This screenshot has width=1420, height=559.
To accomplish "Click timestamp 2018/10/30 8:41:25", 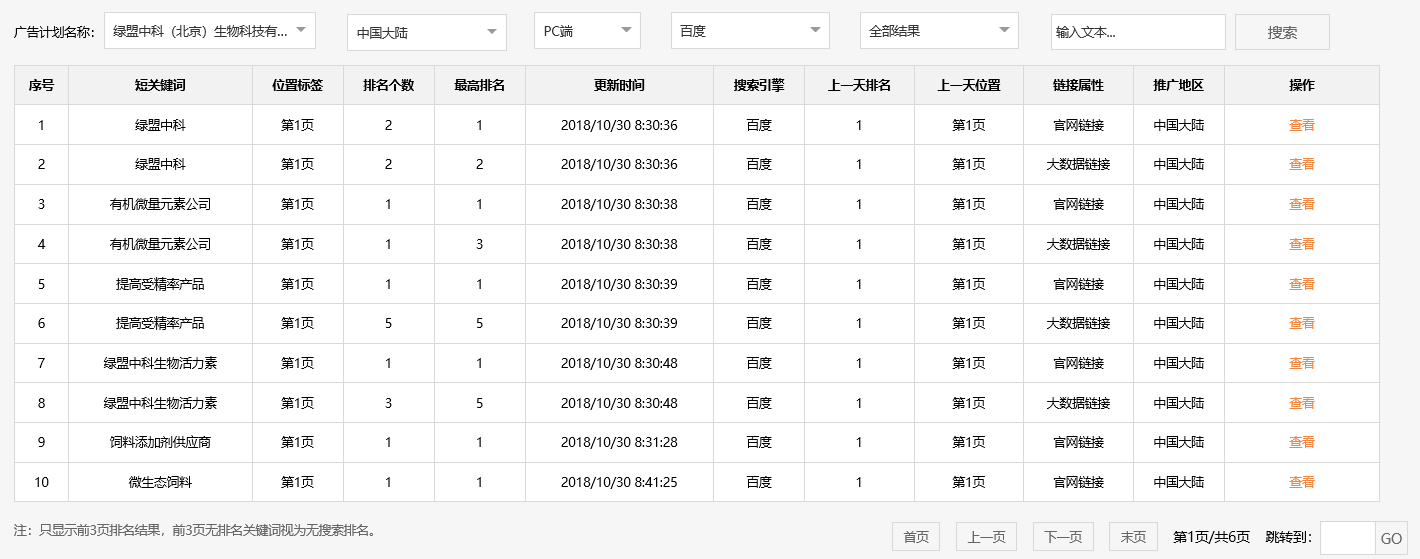I will tap(619, 482).
